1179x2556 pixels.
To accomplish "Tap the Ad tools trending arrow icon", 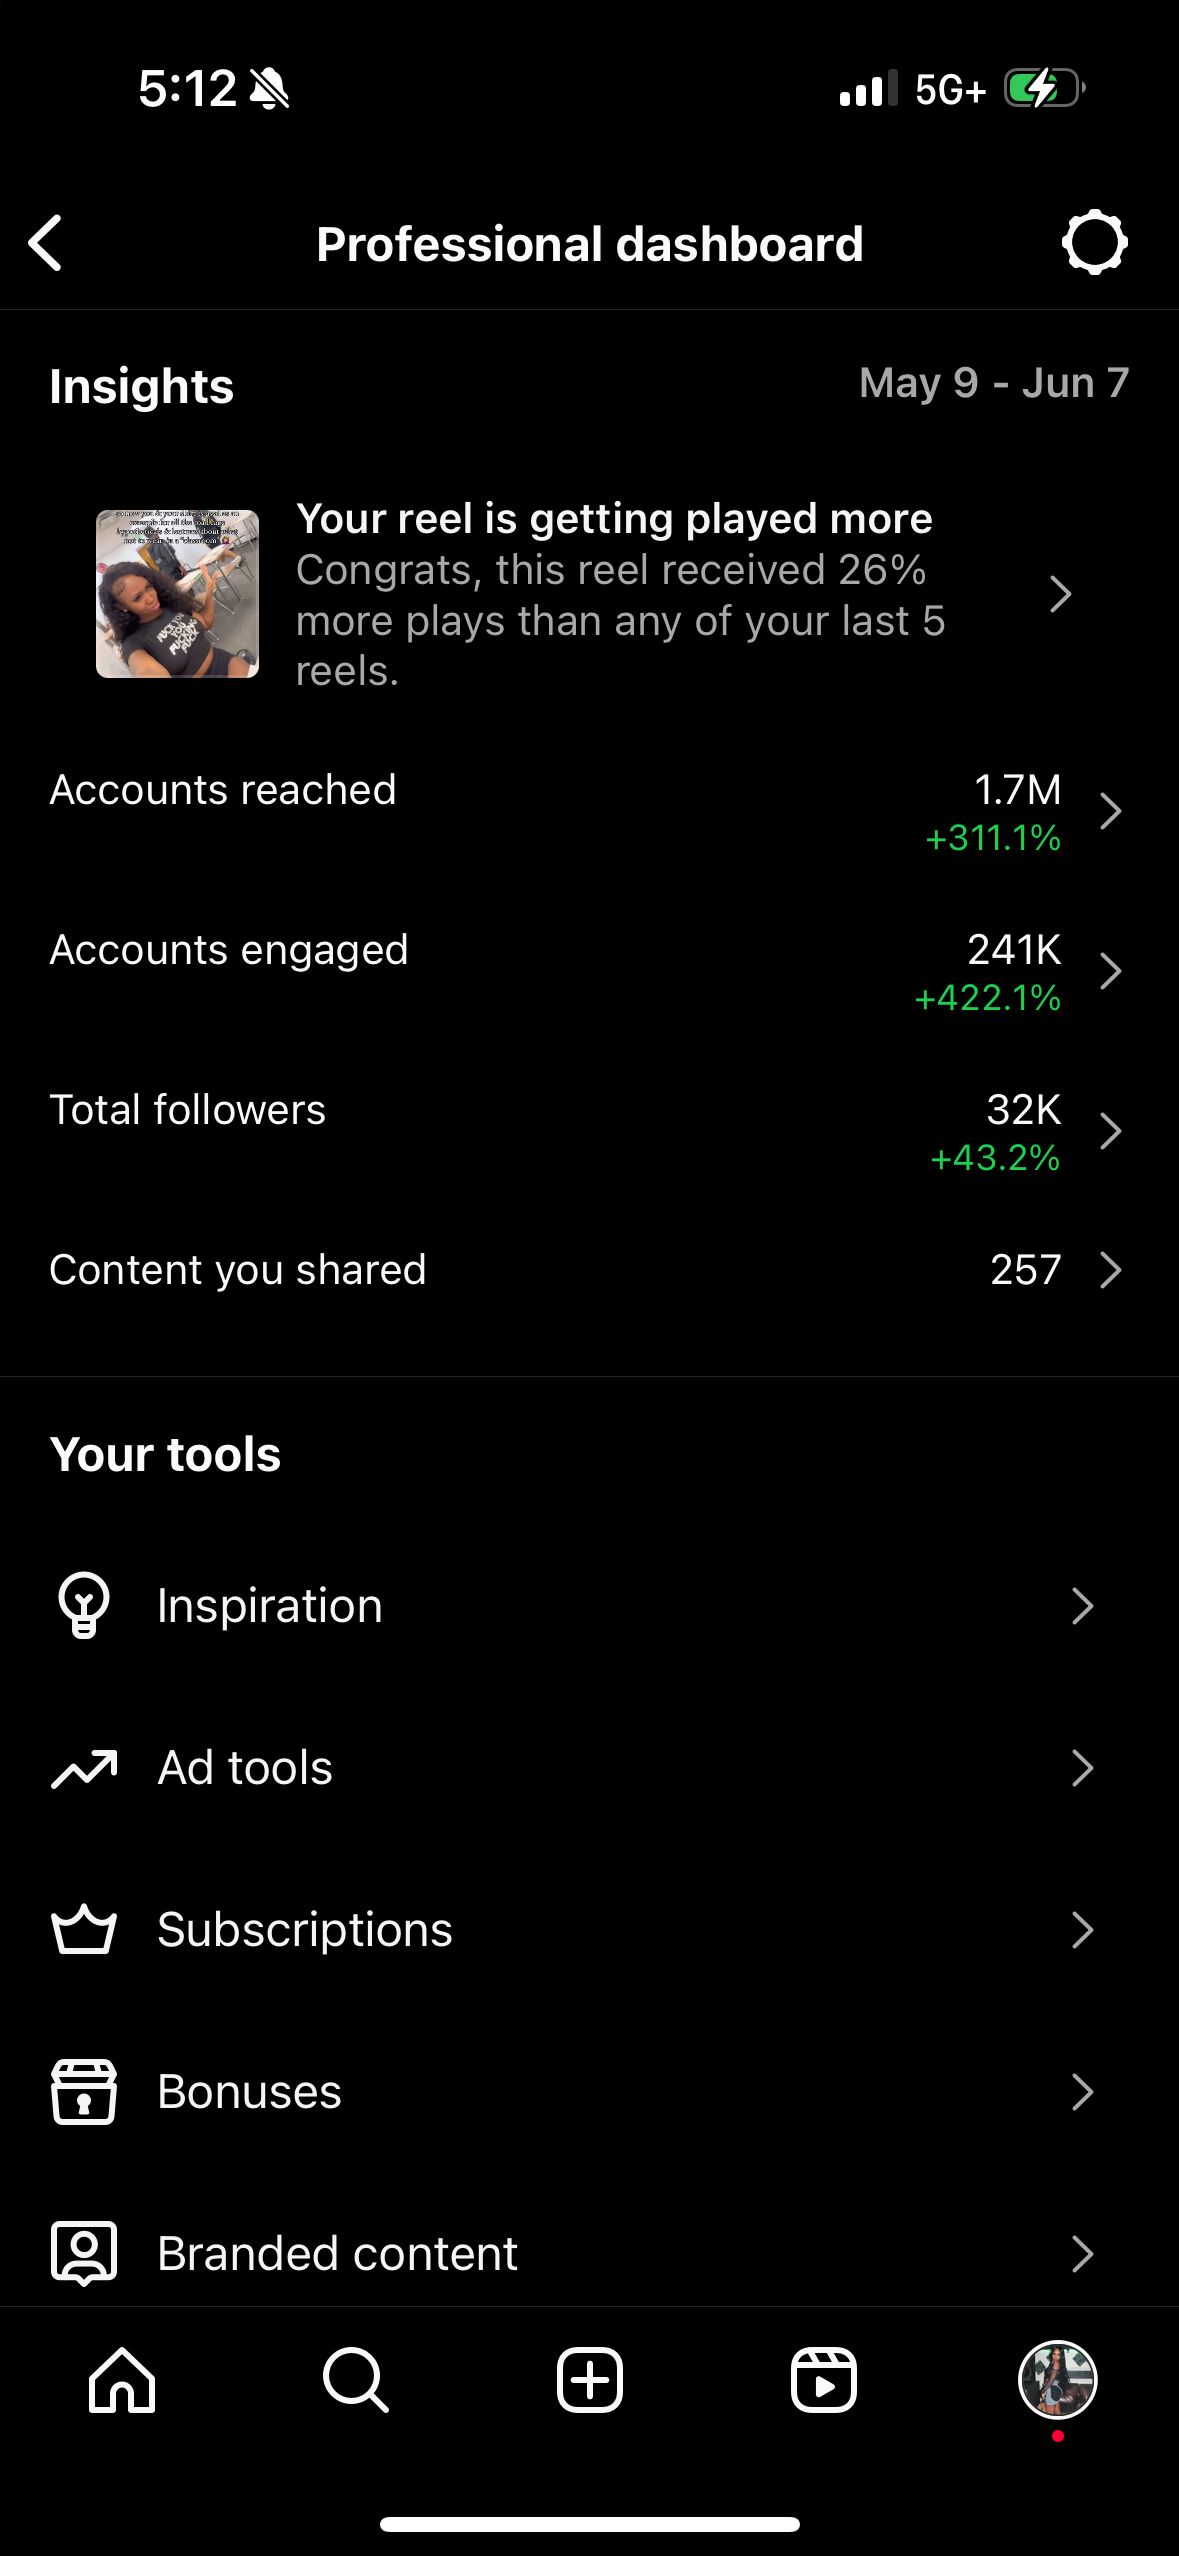I will [84, 1768].
